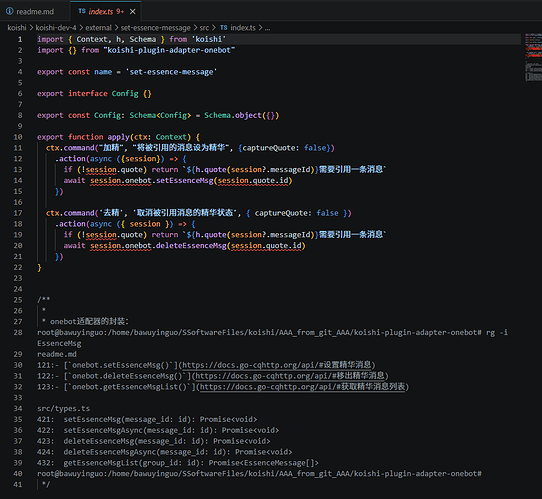Click setEssenceMsgAsync signature on line 36
This screenshot has width=542, height=499.
coord(171,430)
